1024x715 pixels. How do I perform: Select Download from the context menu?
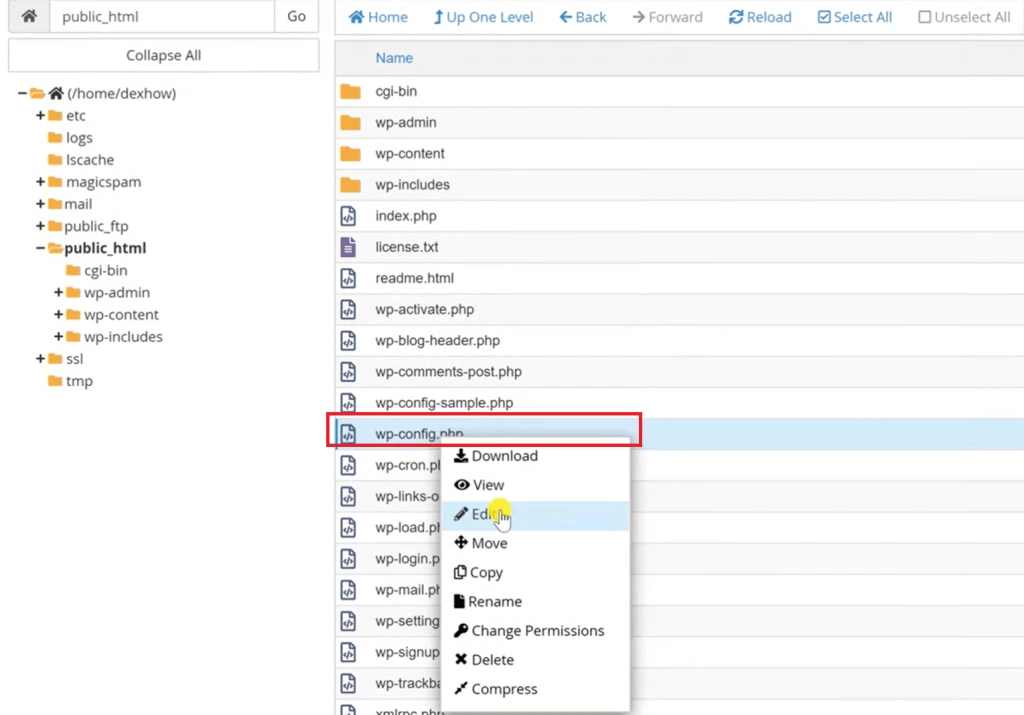point(503,455)
